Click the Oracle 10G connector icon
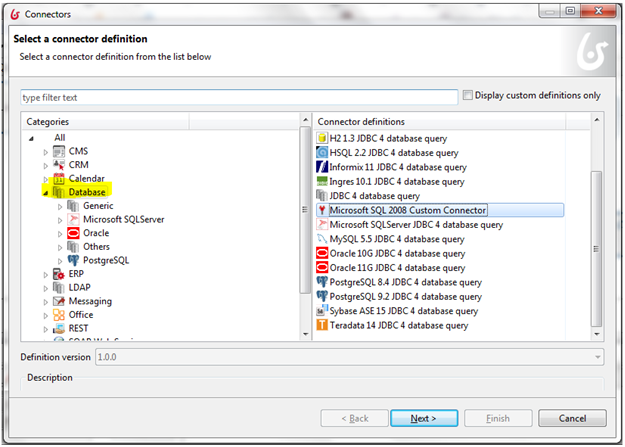This screenshot has width=625, height=447. click(x=322, y=253)
